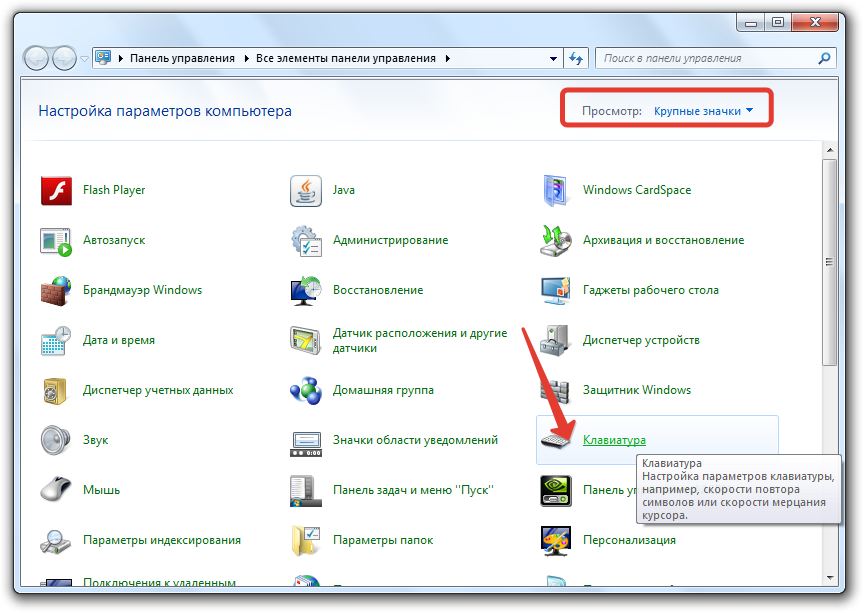Open the Дата и время calendar icon
Screen dimensions: 864x613
pos(56,341)
